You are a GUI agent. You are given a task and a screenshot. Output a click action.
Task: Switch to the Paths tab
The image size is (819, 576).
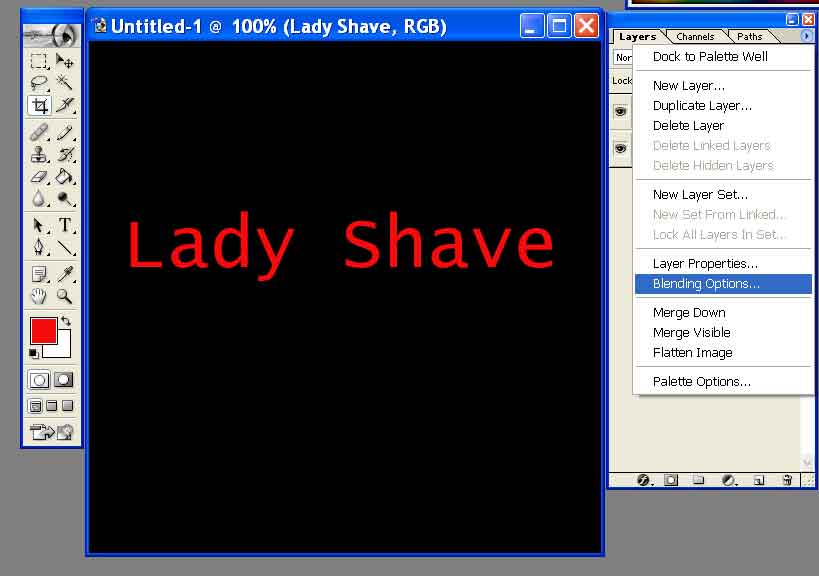pyautogui.click(x=750, y=37)
